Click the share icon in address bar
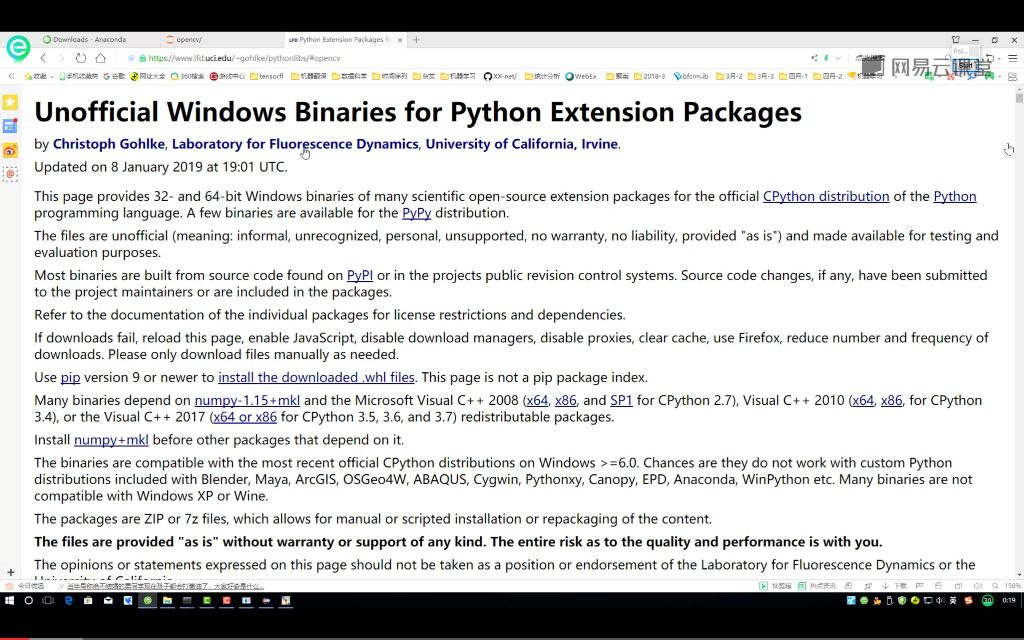 coord(814,58)
